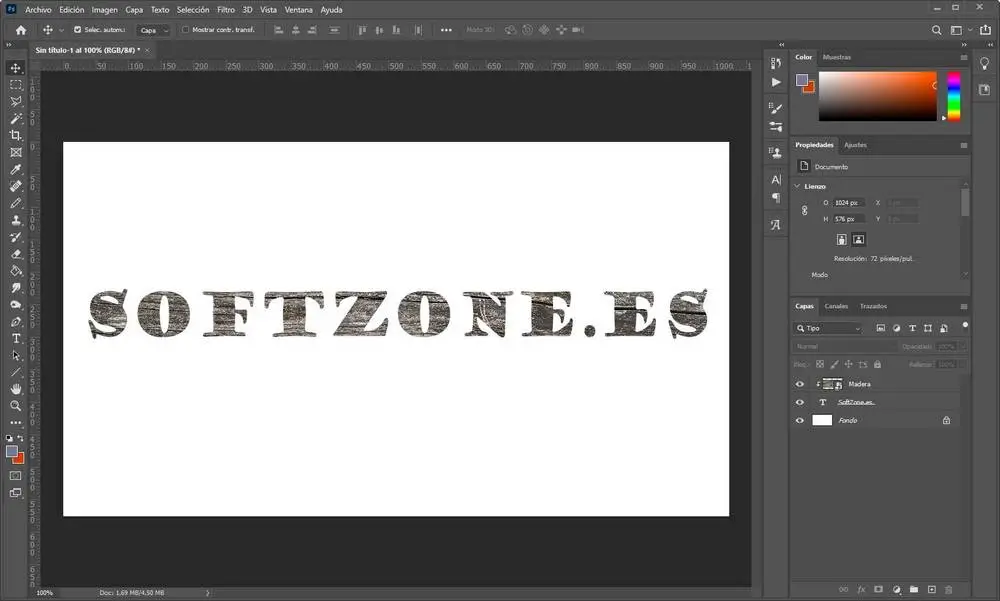Select the Hand tool
Image resolution: width=1000 pixels, height=601 pixels.
[16, 389]
